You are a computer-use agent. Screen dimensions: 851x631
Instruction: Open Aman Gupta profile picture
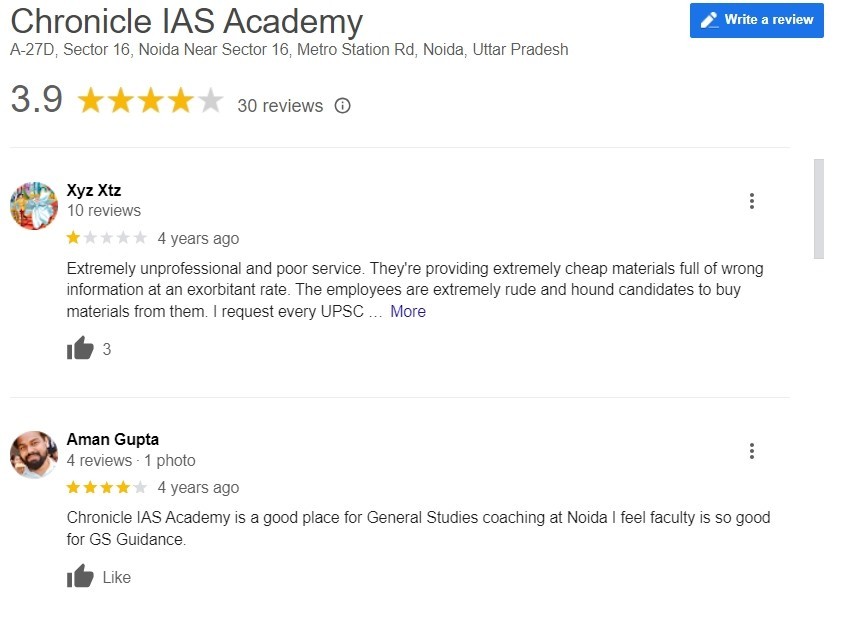[34, 455]
